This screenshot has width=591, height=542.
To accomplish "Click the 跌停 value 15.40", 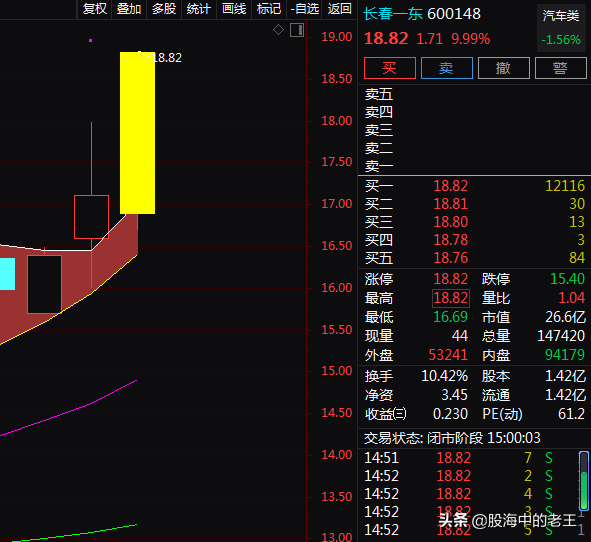I will click(567, 279).
